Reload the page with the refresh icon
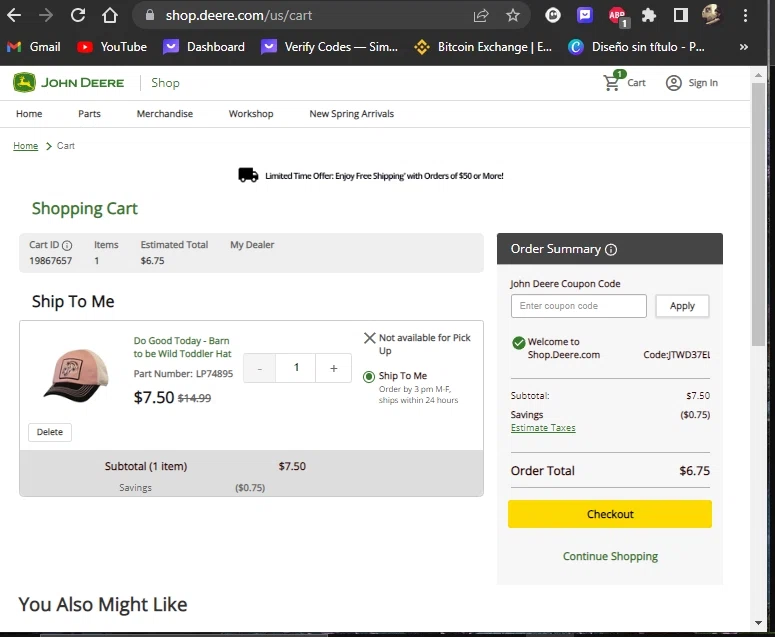The image size is (775, 637). [x=78, y=15]
